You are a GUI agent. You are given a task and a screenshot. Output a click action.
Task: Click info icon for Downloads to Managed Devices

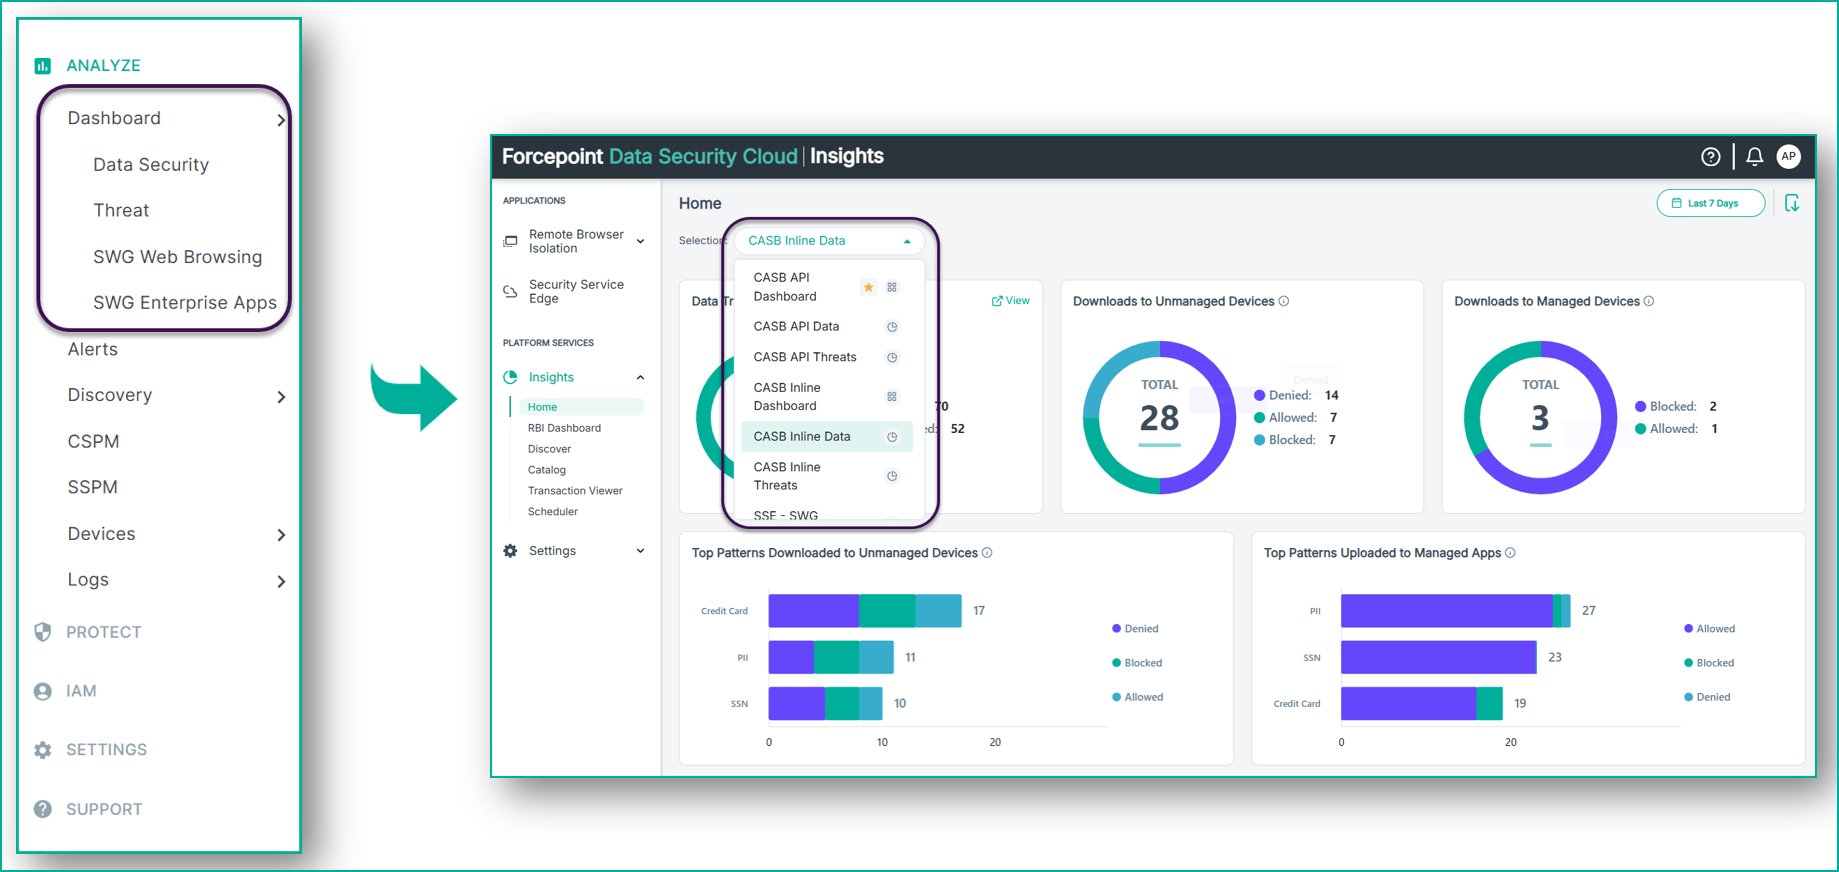pyautogui.click(x=1649, y=301)
